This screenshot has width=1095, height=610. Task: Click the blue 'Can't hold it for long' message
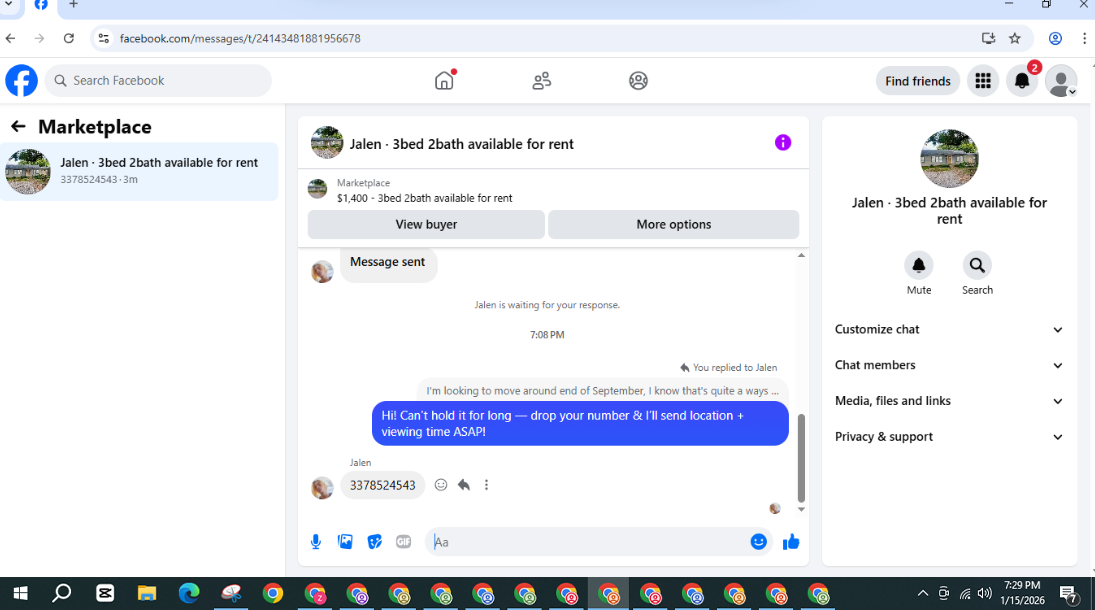click(x=580, y=423)
